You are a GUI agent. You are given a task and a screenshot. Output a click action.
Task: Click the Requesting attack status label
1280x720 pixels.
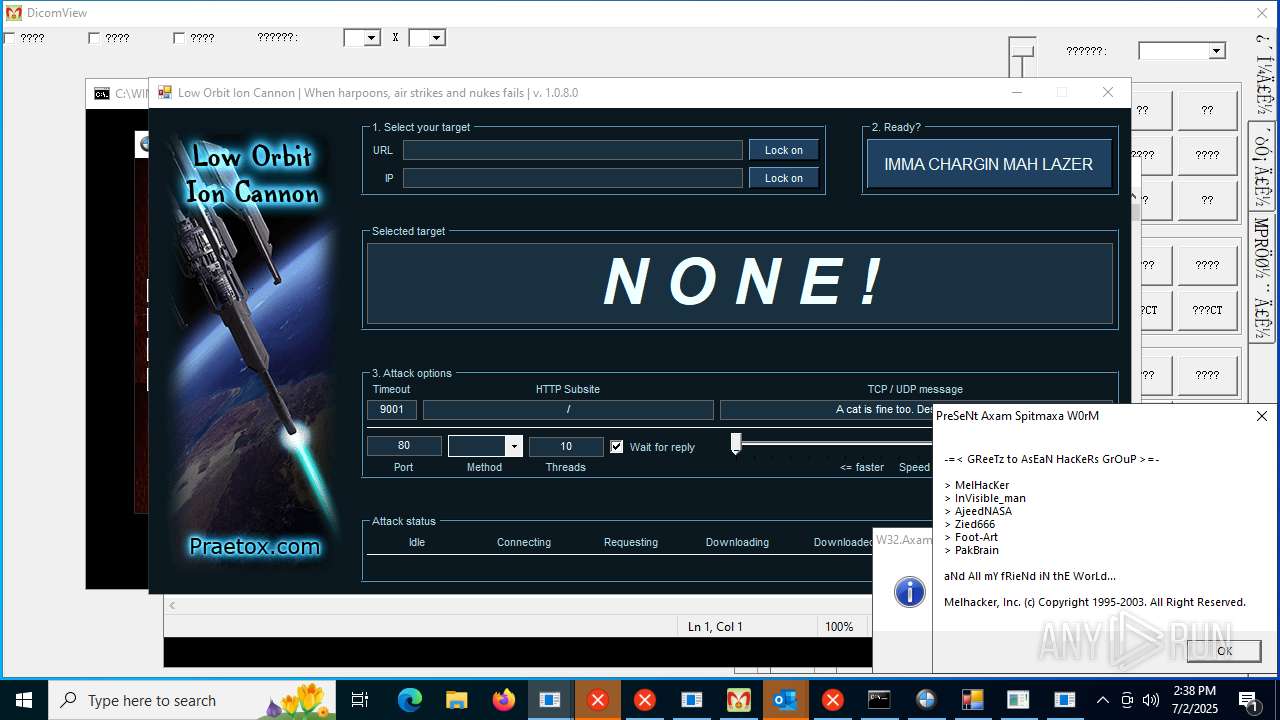click(x=631, y=542)
